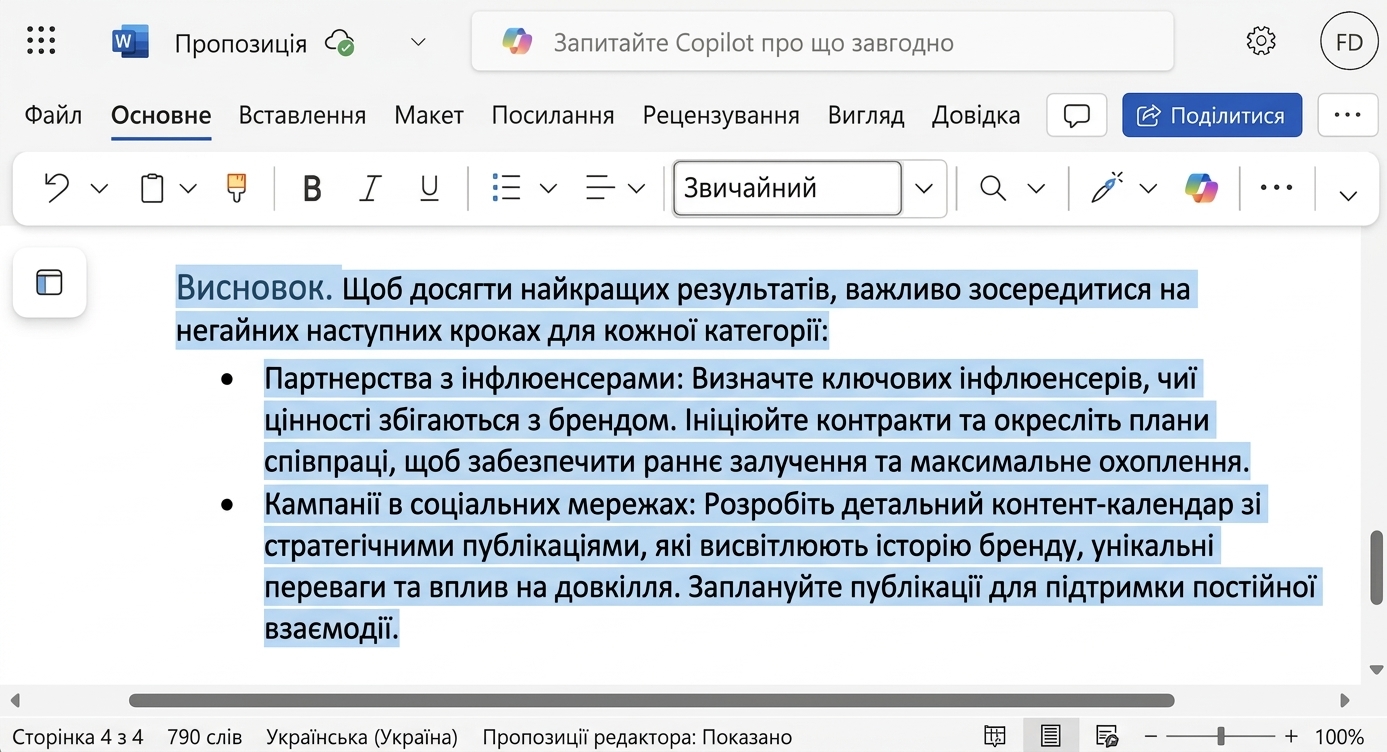The image size is (1387, 752).
Task: Click the scroll down arrow
Action: click(x=1376, y=669)
